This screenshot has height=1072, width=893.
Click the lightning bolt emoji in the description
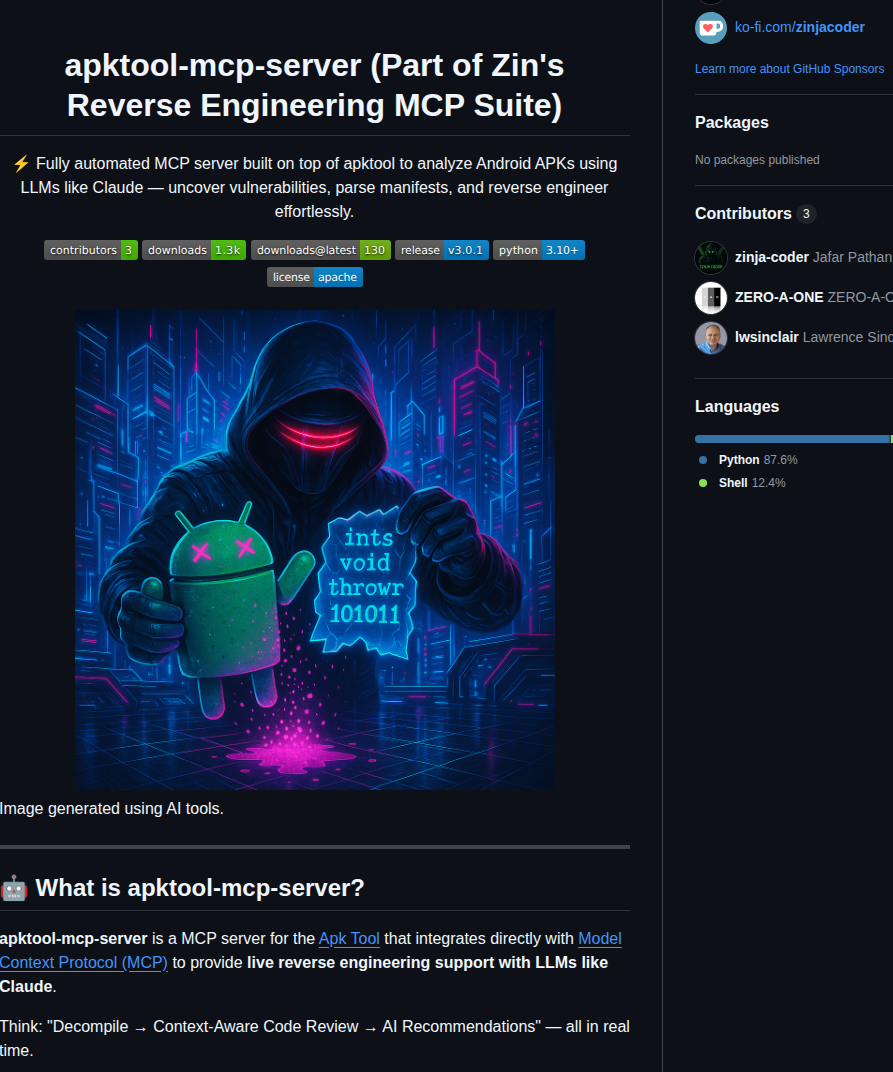(x=21, y=164)
